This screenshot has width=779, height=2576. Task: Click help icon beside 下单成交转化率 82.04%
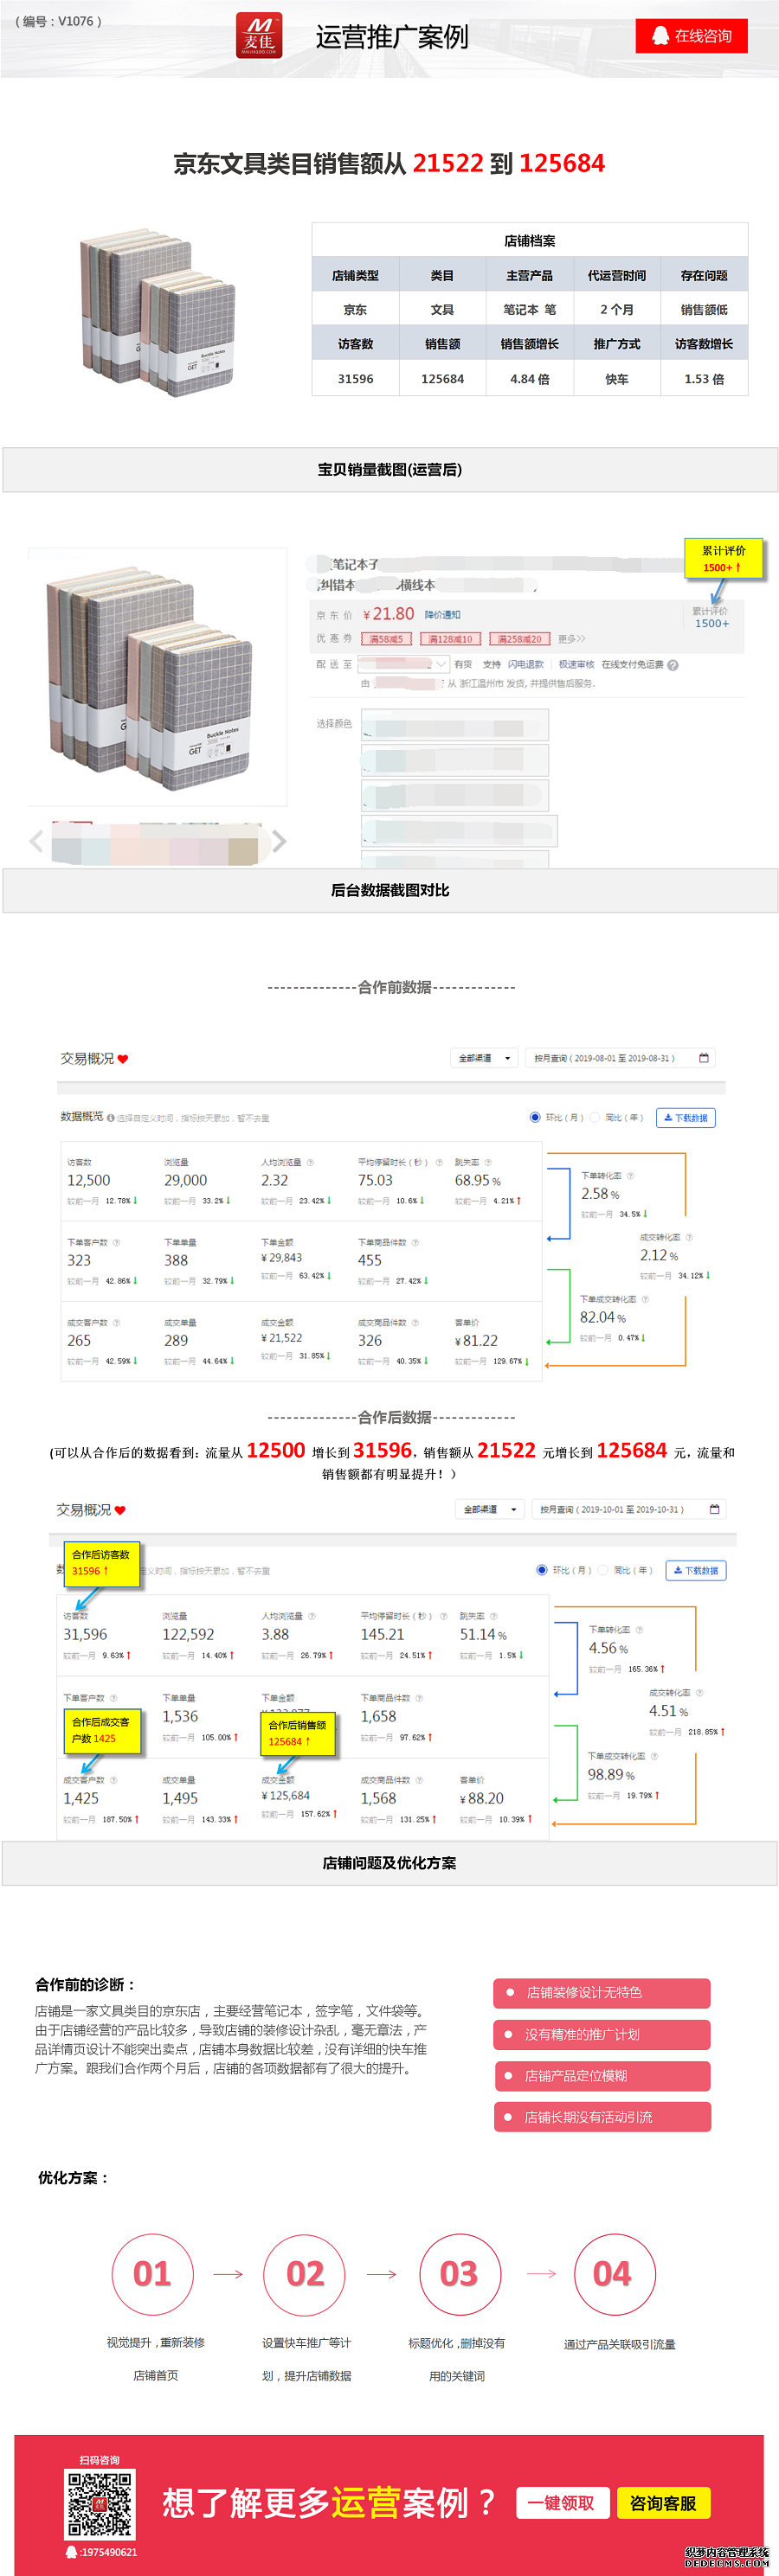tap(645, 1299)
